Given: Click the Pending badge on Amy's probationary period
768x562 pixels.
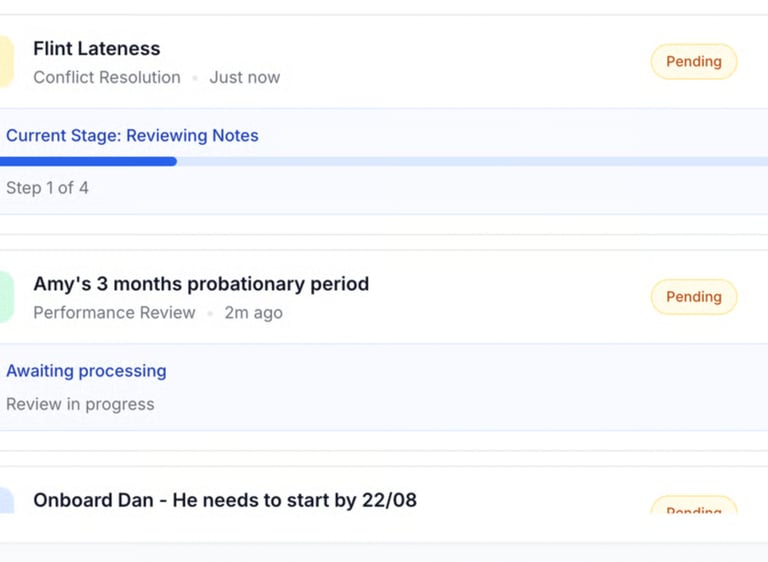Looking at the screenshot, I should (693, 297).
